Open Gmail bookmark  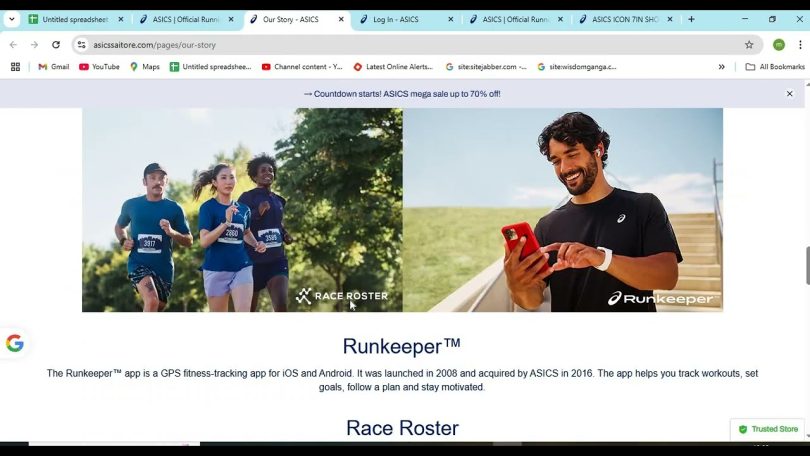point(54,67)
